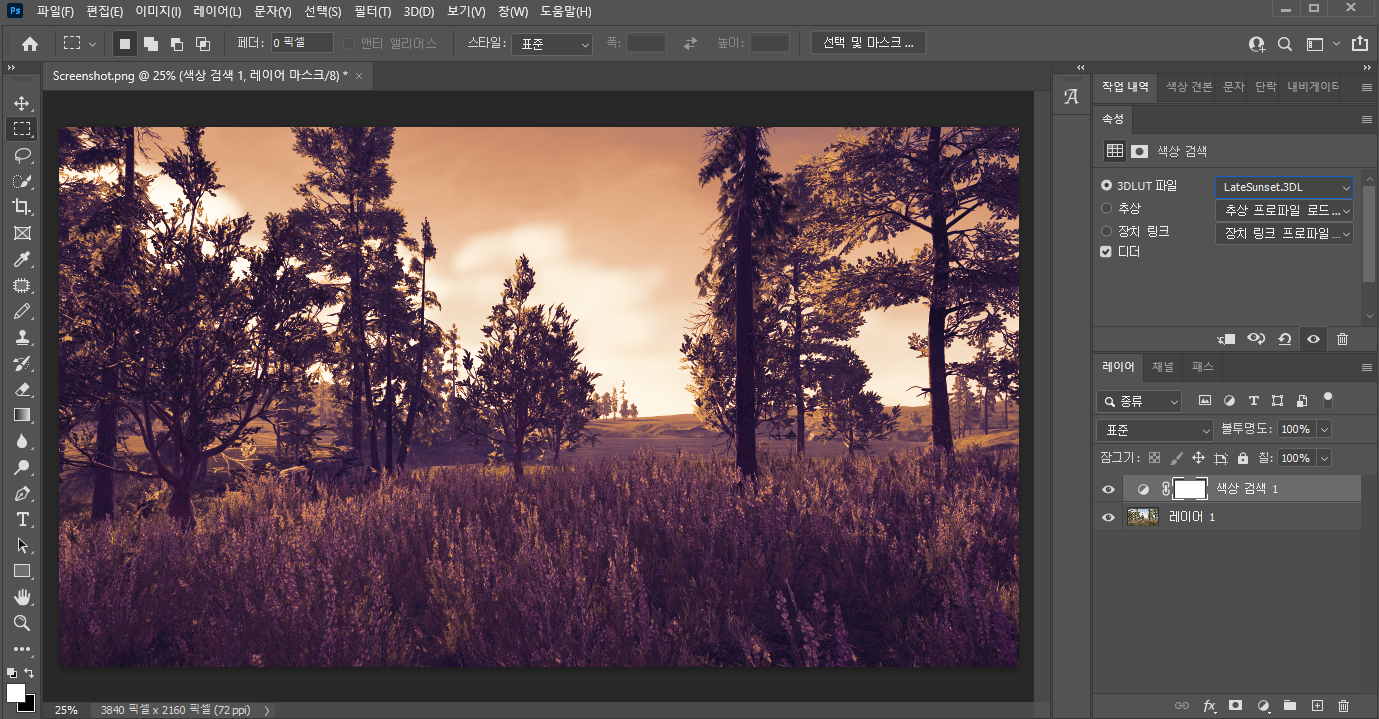Open the 추상 프로파일 로드 dropdown
Viewport: 1379px width, 719px height.
[x=1284, y=210]
